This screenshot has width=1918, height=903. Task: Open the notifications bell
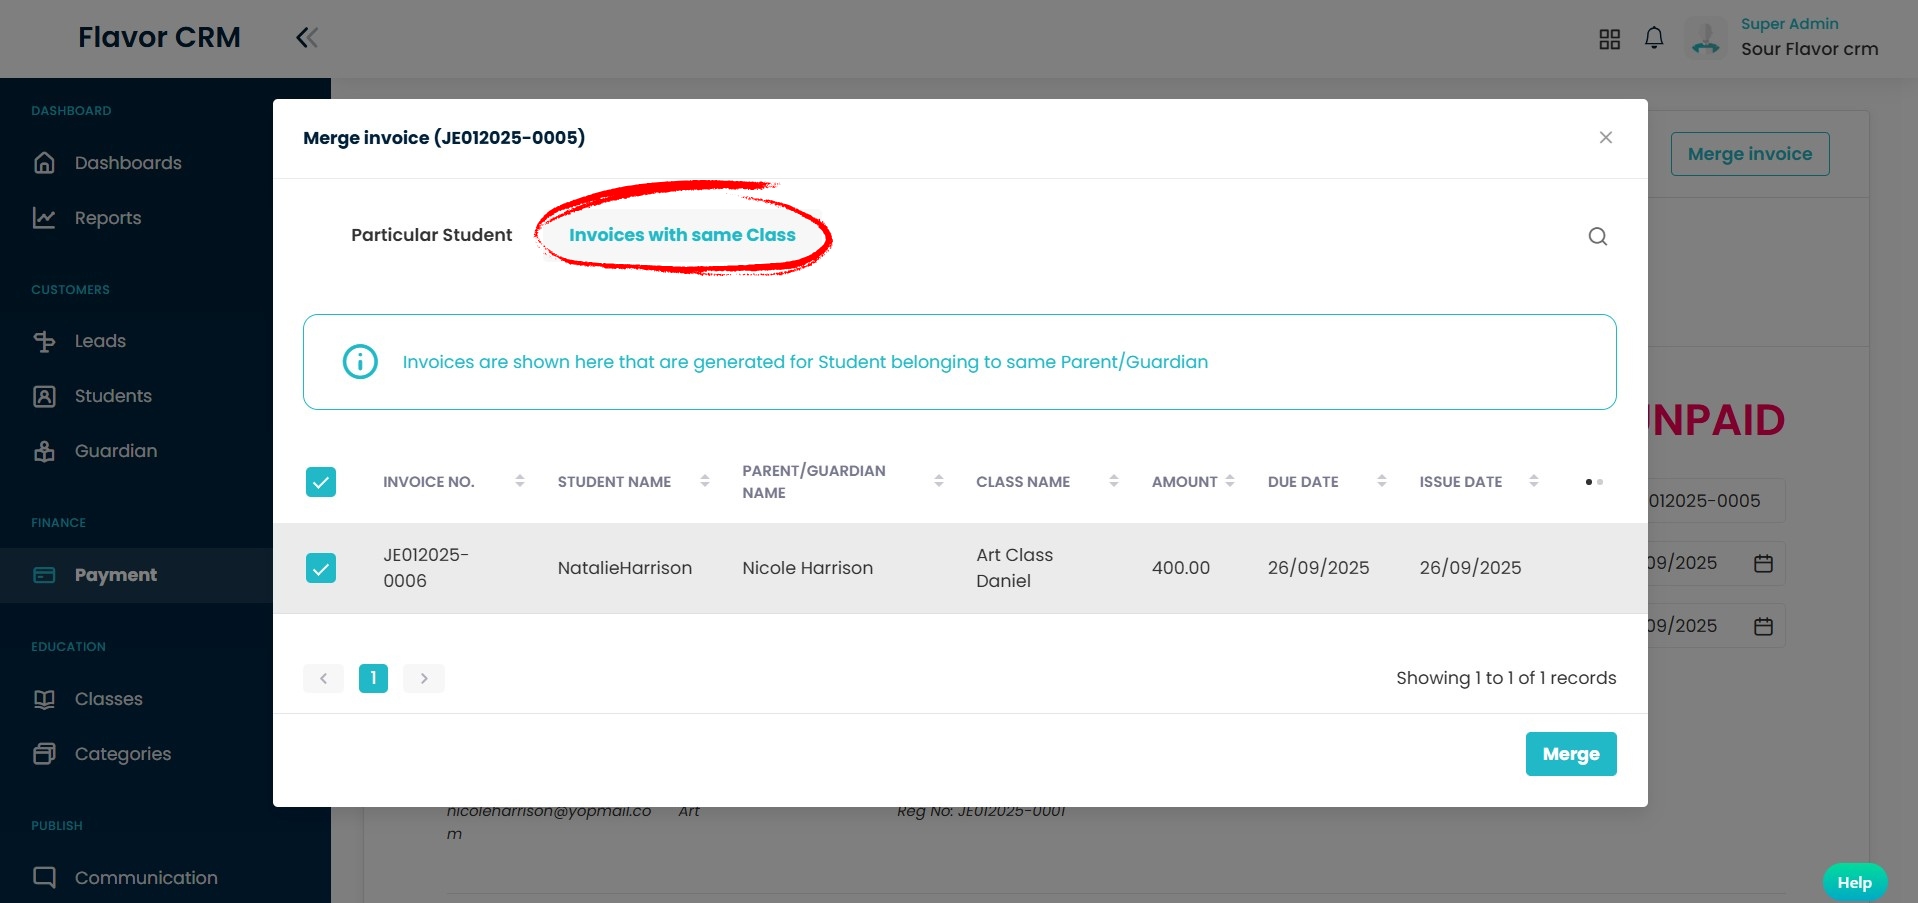[1654, 38]
